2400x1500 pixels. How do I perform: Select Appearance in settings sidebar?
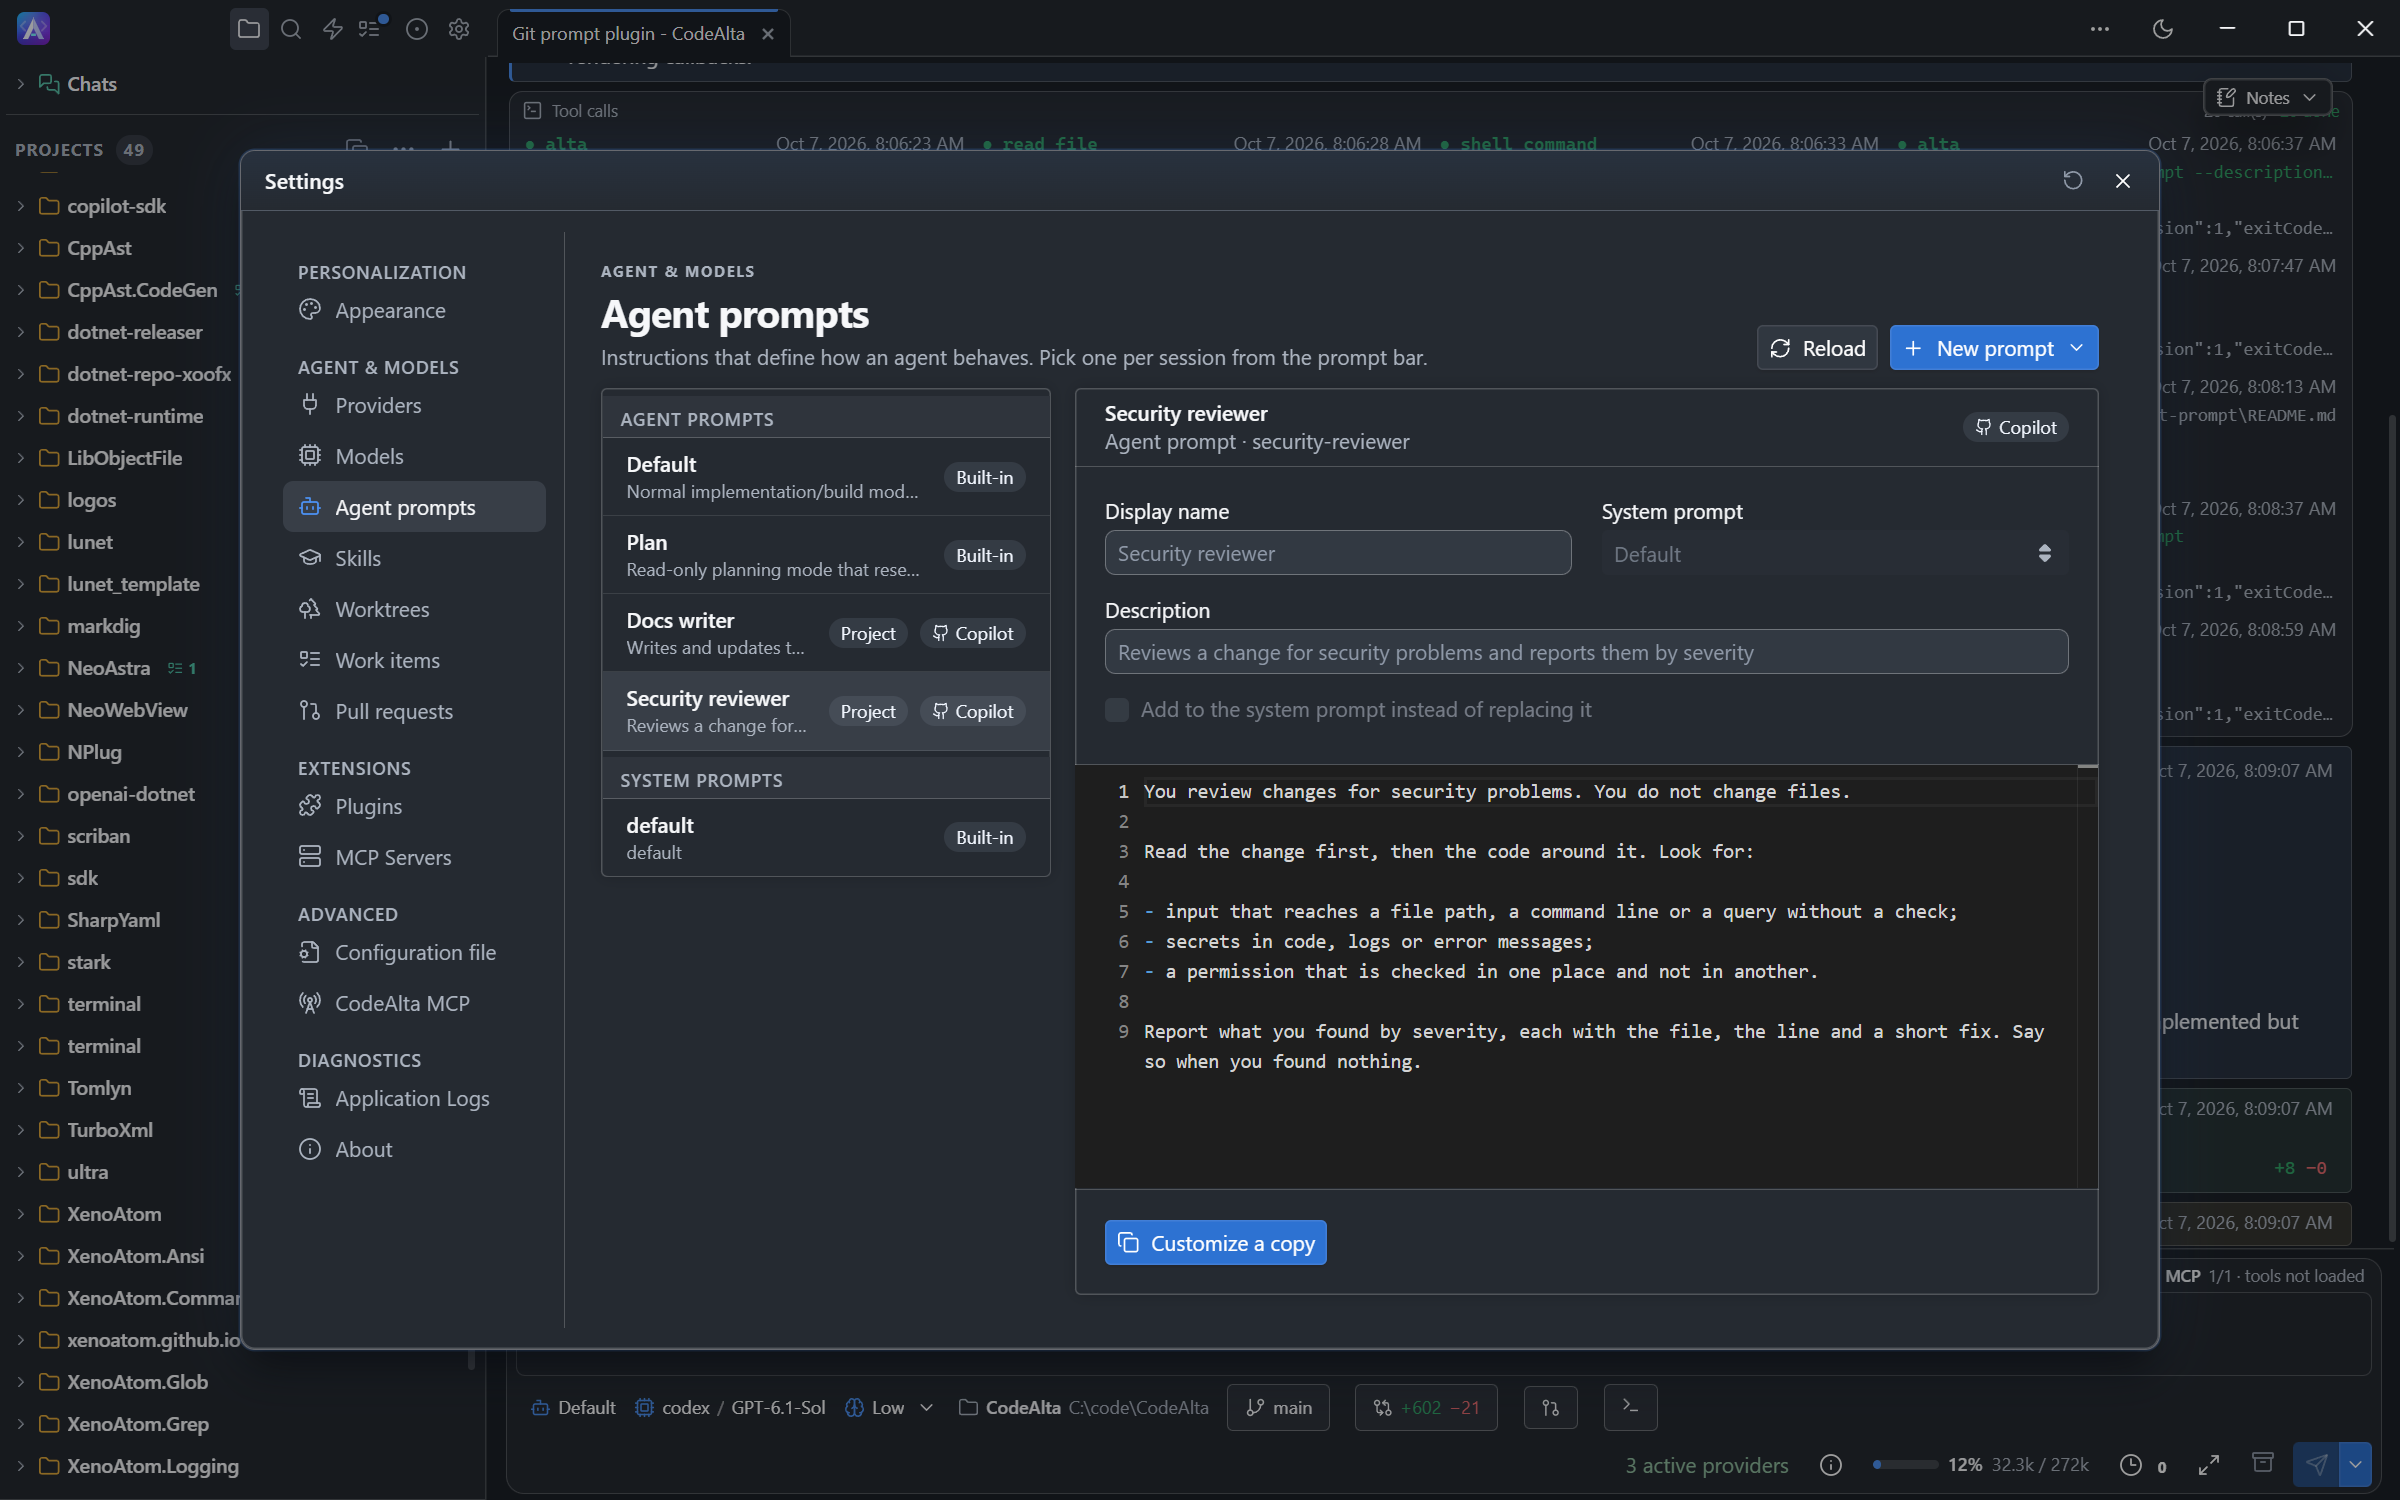414,310
